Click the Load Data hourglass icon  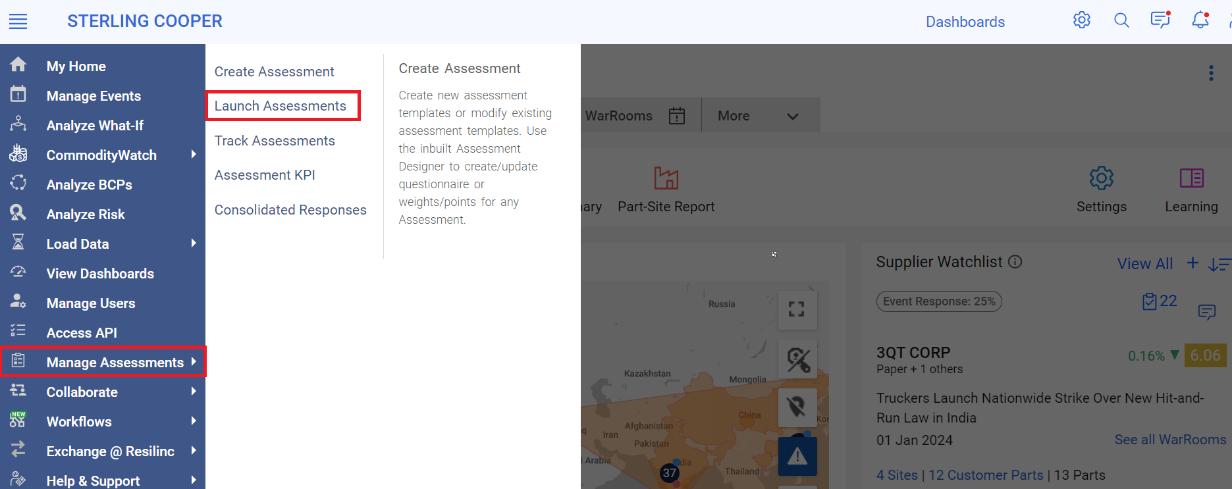click(x=18, y=243)
